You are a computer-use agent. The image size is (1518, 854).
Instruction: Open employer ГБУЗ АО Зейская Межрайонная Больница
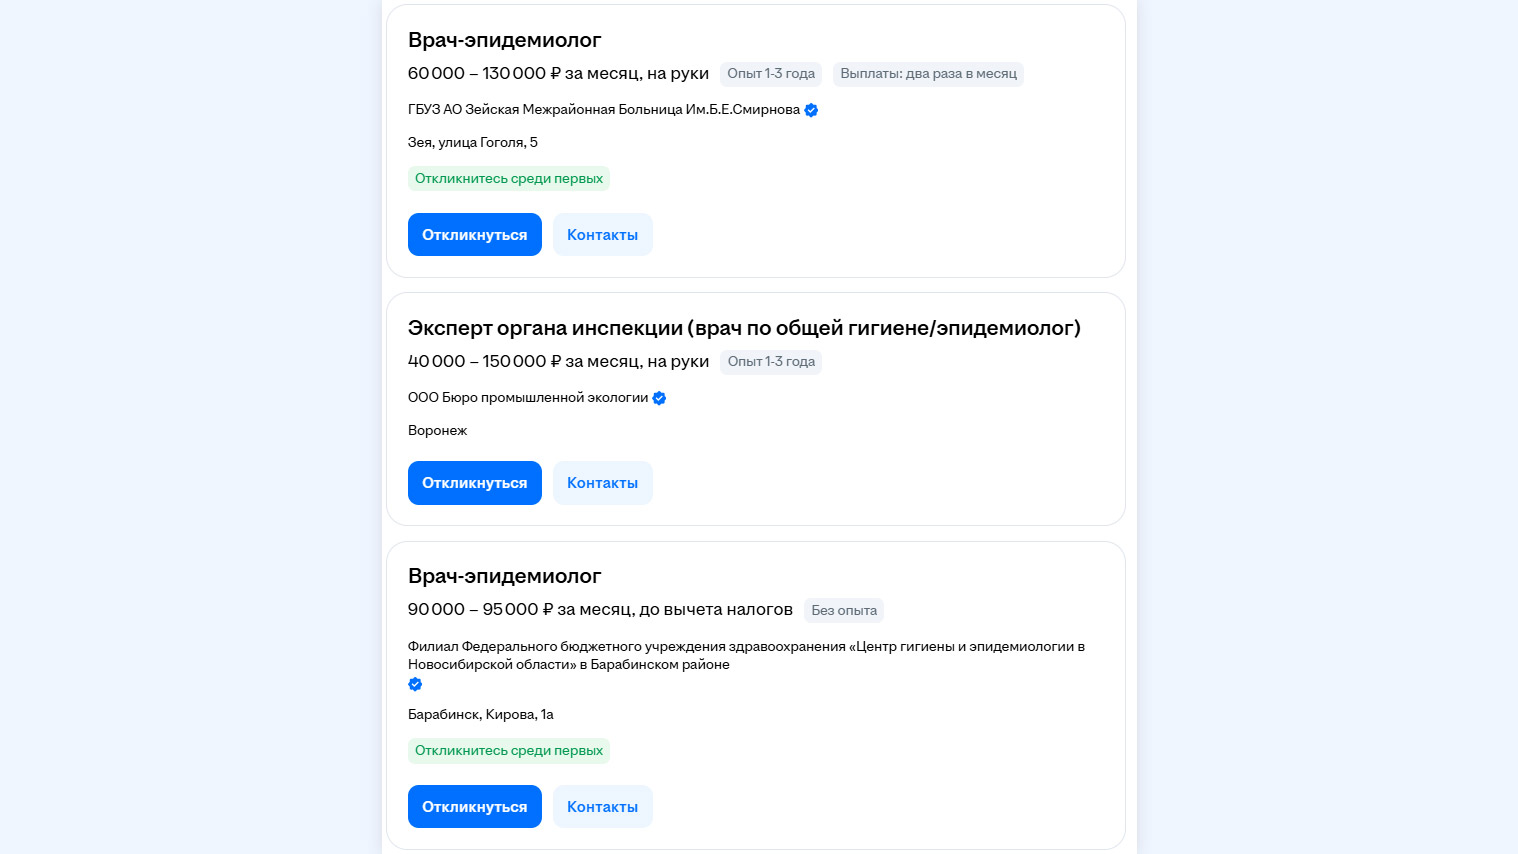603,110
